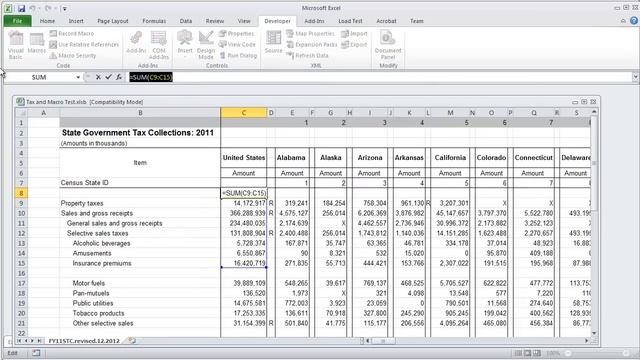Expand the Name Box dropdown
Image resolution: width=640 pixels, height=360 pixels.
(x=78, y=77)
